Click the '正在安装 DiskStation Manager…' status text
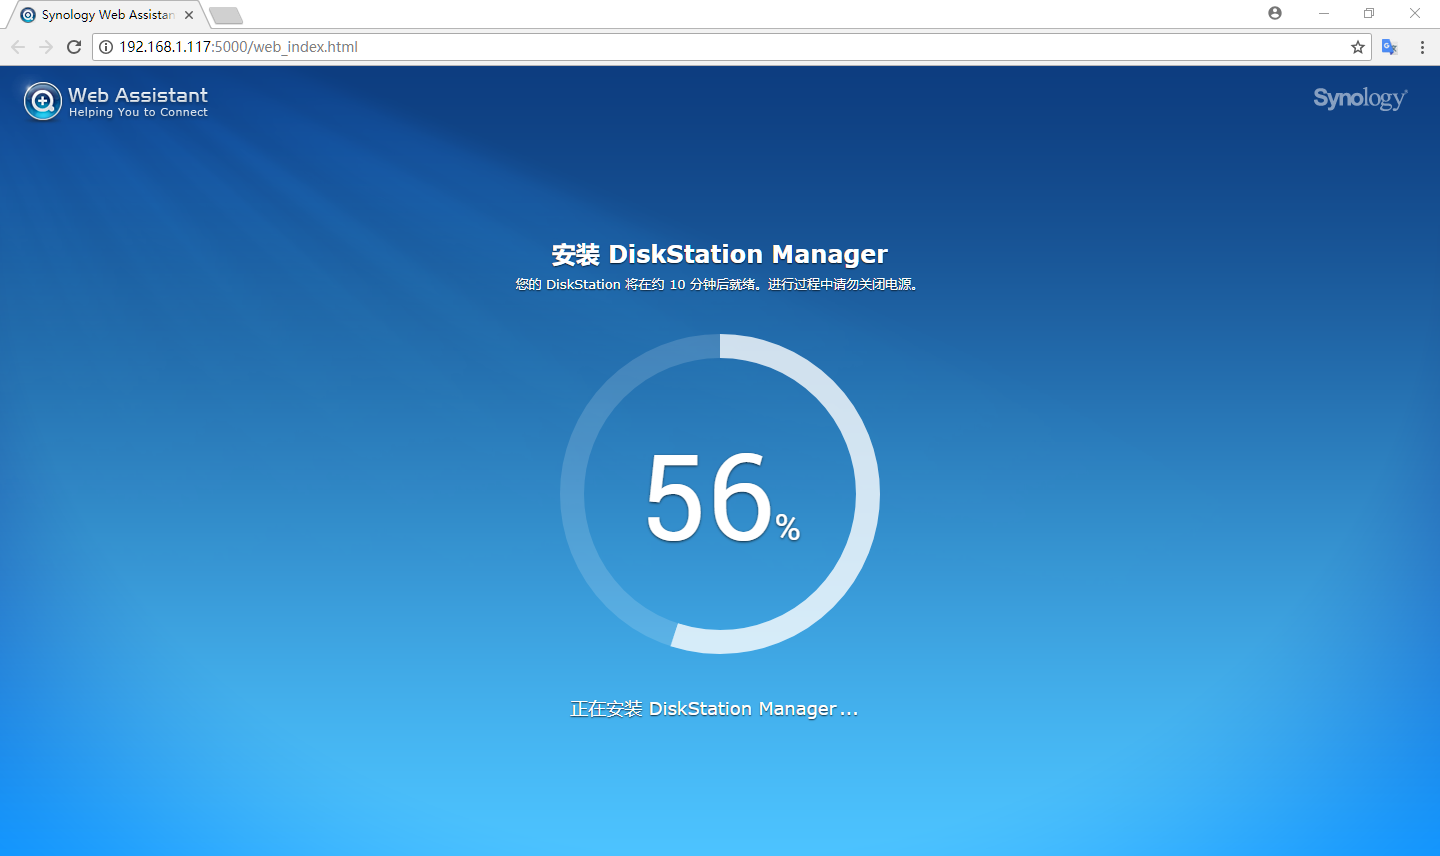Screen dimensions: 1440x856 (x=714, y=709)
